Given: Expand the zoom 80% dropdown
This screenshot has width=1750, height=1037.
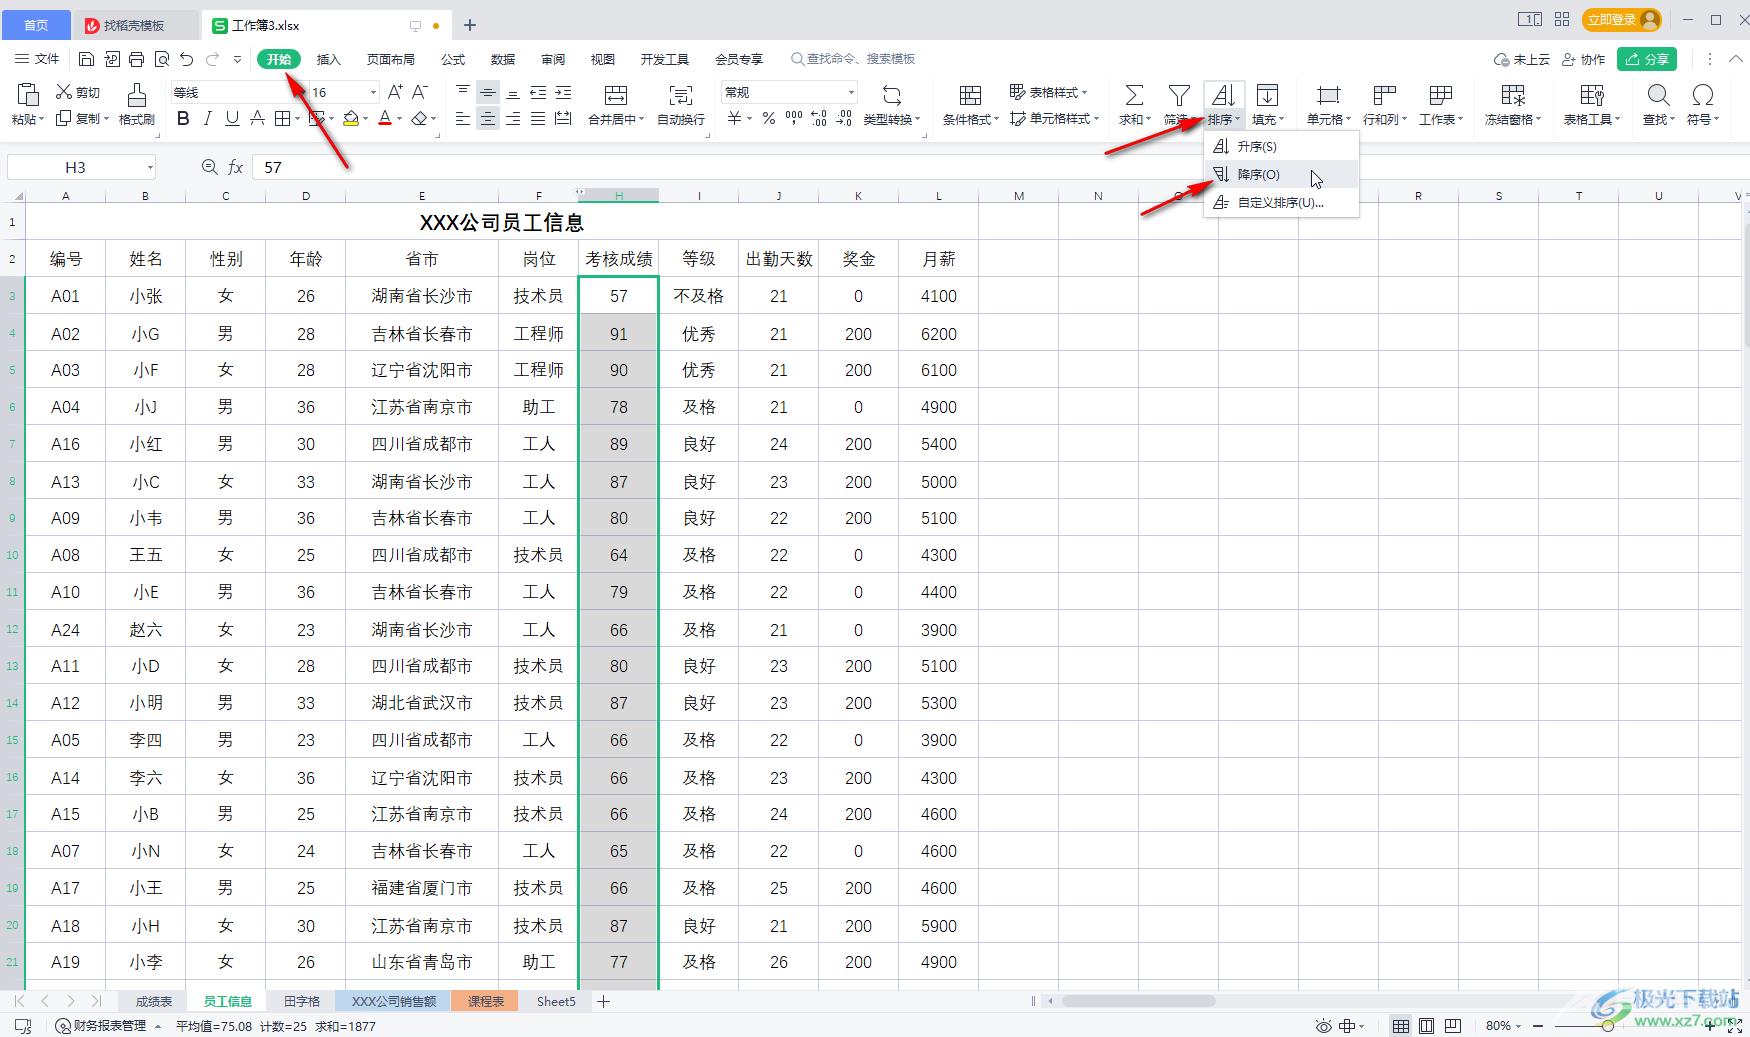Looking at the screenshot, I should click(x=1519, y=1026).
